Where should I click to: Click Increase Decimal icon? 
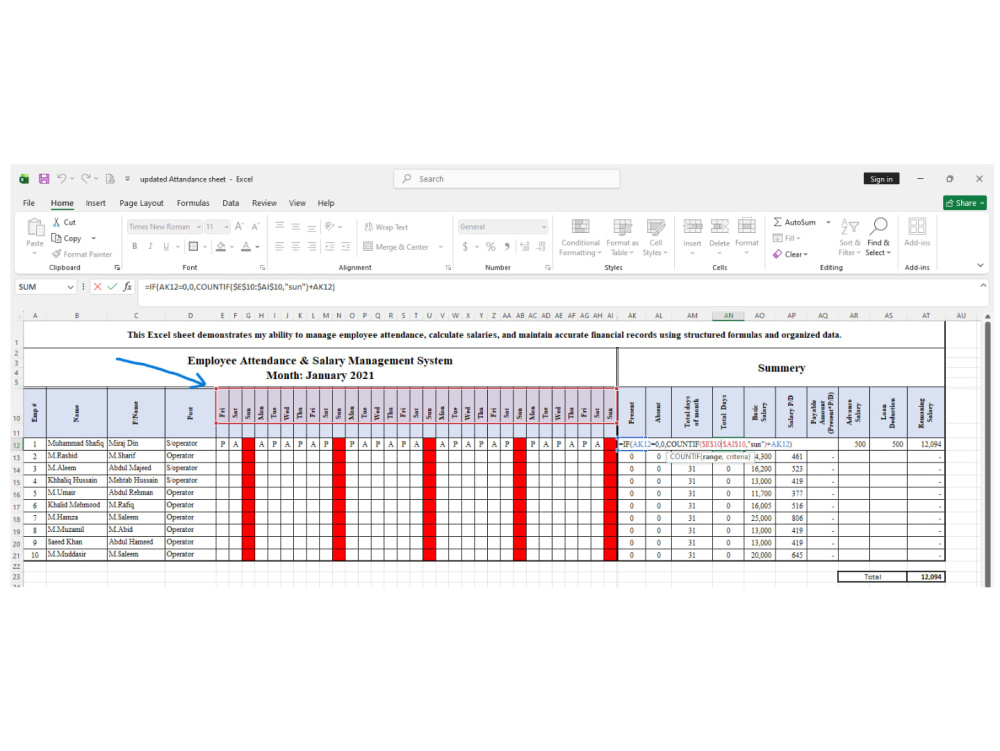(x=524, y=246)
